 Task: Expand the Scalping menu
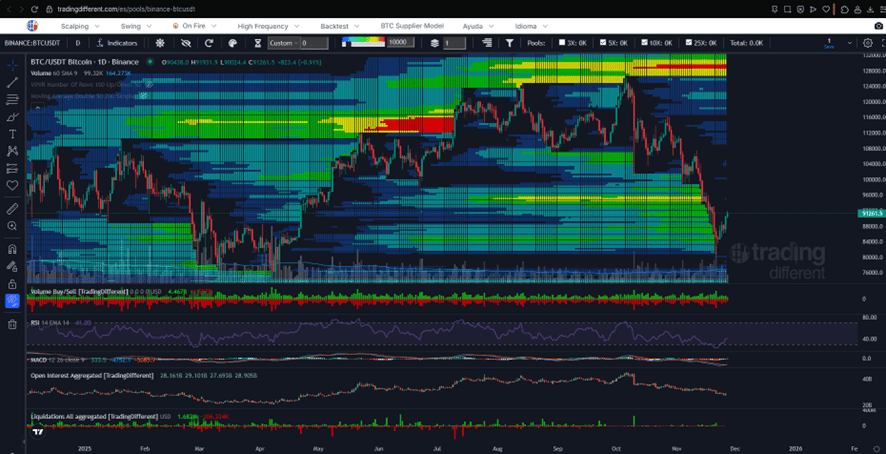click(x=80, y=26)
